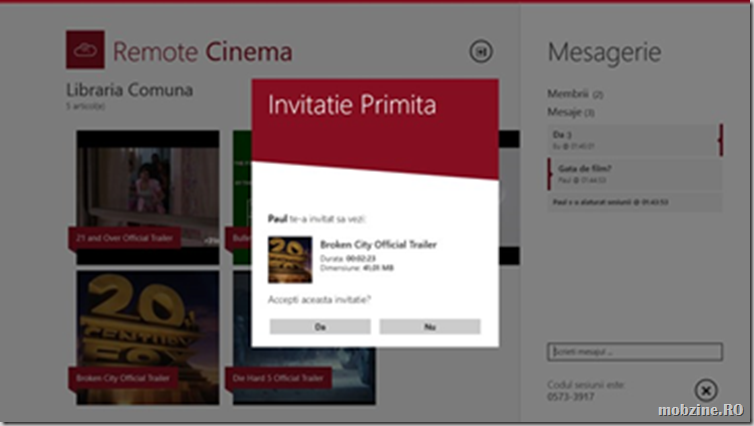Image resolution: width=754 pixels, height=426 pixels.
Task: Click the session code 0573-3917 text
Action: point(571,397)
